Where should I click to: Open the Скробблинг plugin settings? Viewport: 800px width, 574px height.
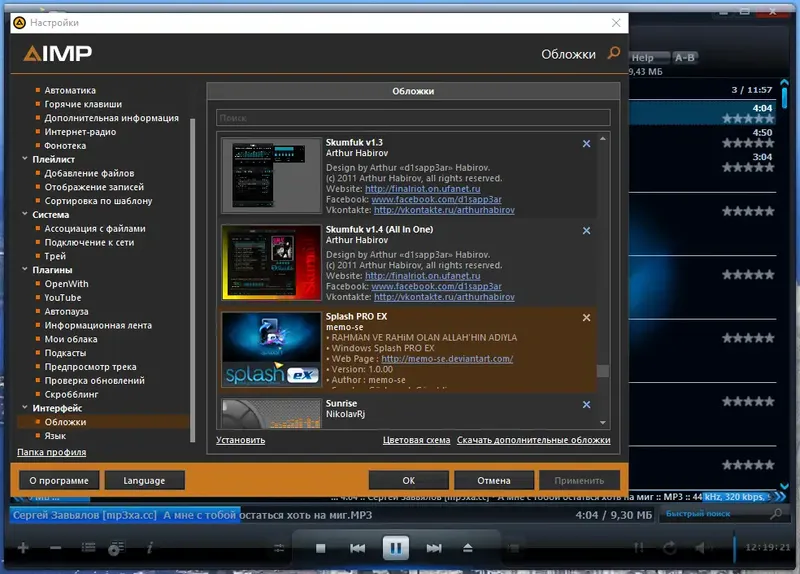(x=71, y=394)
